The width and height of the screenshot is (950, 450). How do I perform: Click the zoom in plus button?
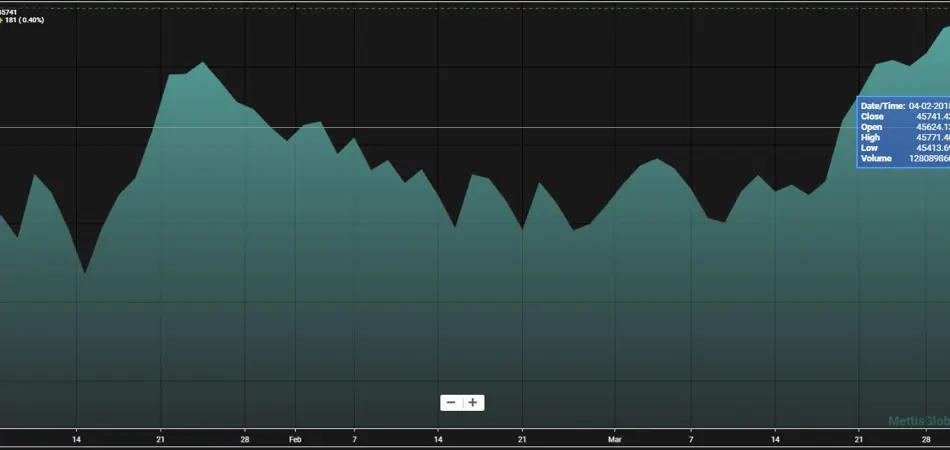pos(473,402)
